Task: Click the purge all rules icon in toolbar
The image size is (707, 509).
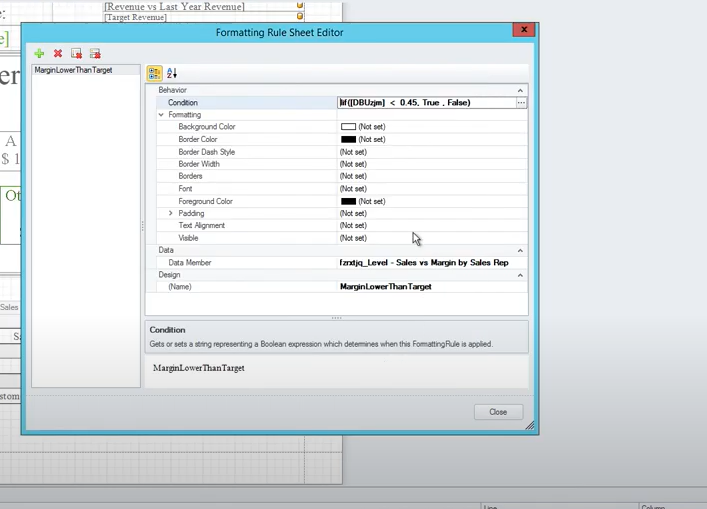Action: coord(95,54)
